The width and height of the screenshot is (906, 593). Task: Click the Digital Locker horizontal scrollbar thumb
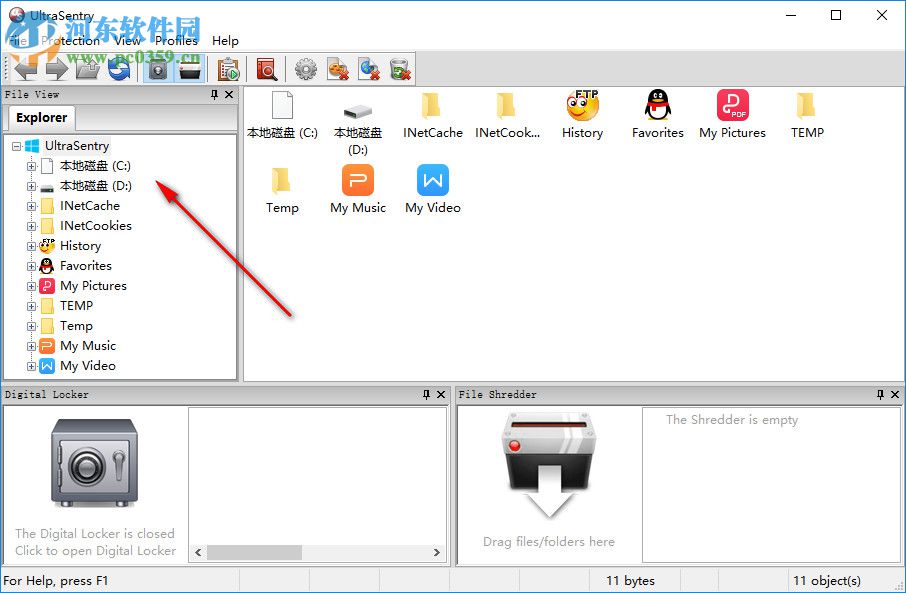tap(254, 553)
